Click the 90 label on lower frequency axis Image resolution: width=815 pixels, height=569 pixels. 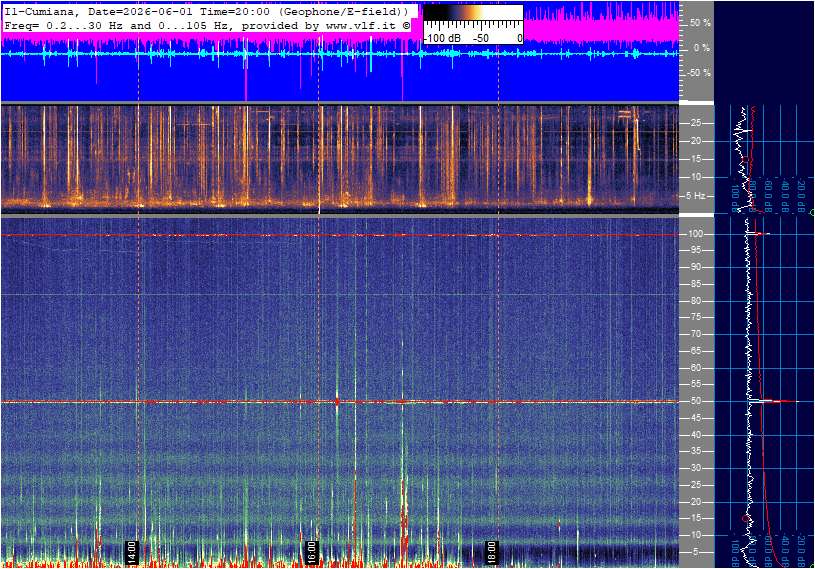695,267
